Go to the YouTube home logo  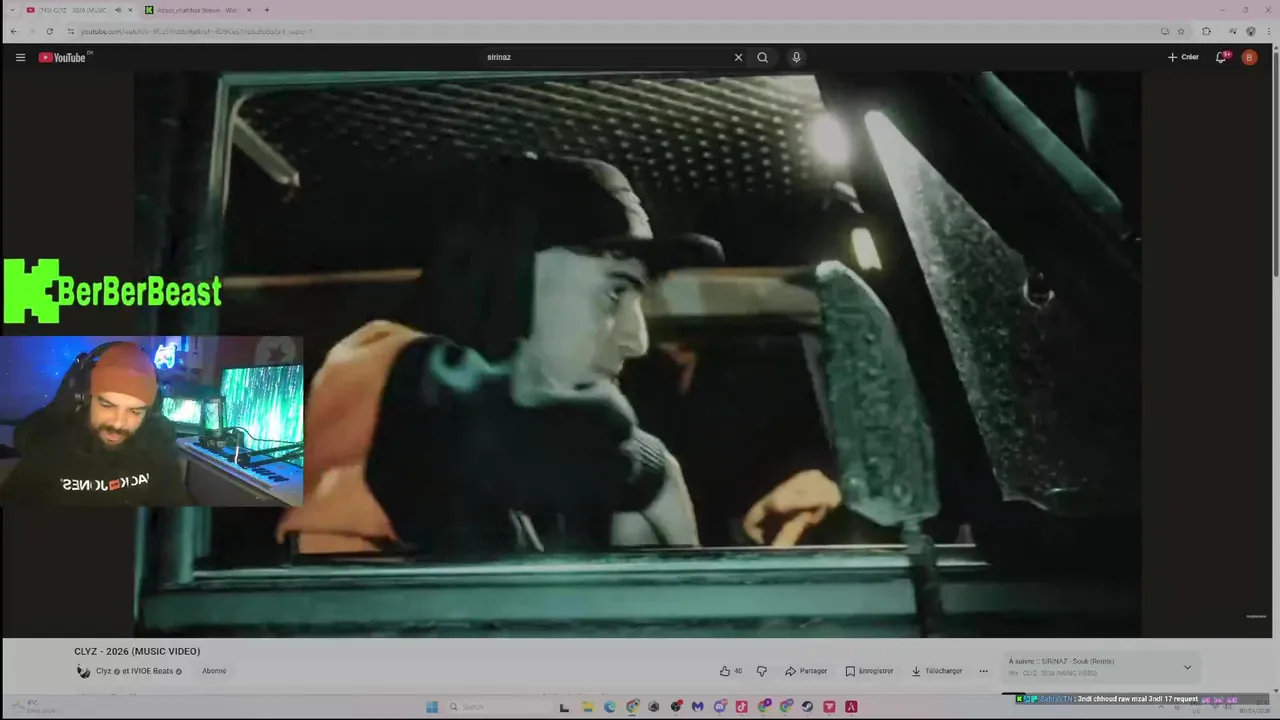point(63,57)
